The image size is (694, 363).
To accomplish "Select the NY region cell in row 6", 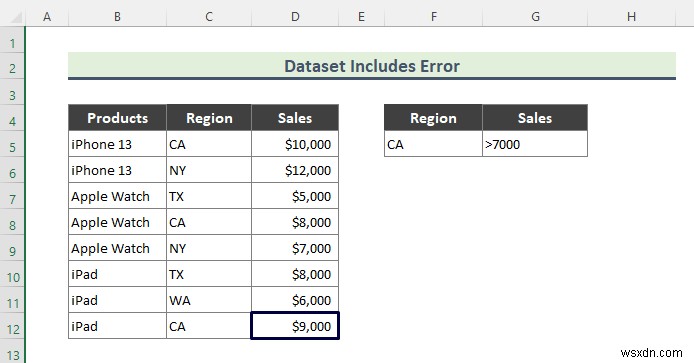I will [x=209, y=170].
